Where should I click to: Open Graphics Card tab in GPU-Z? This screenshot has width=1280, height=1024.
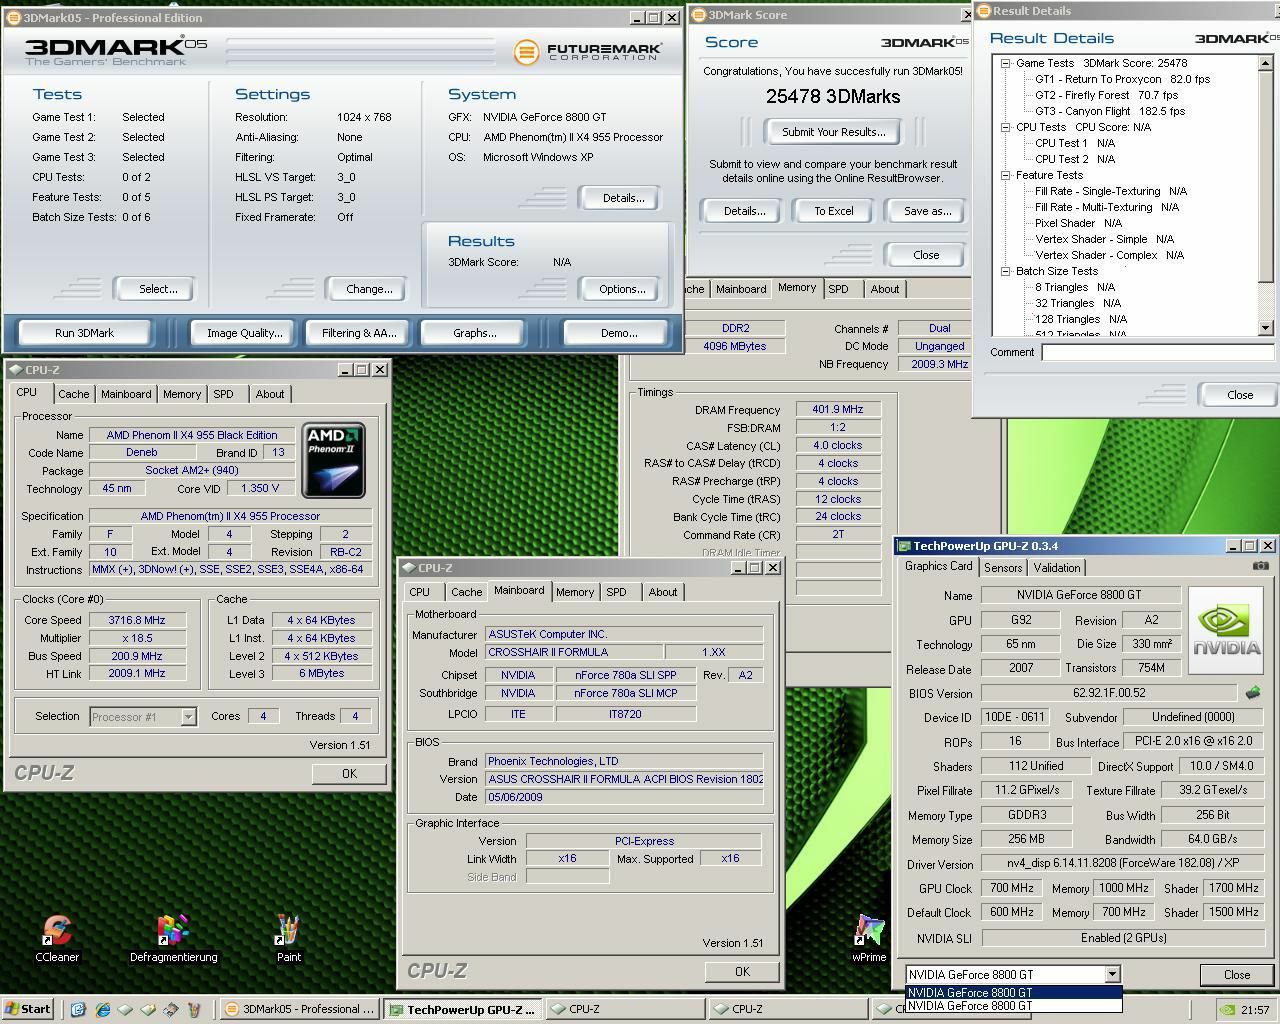(939, 566)
